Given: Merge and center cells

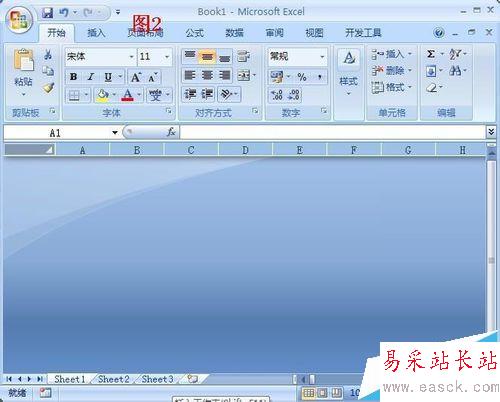Looking at the screenshot, I should [x=244, y=76].
